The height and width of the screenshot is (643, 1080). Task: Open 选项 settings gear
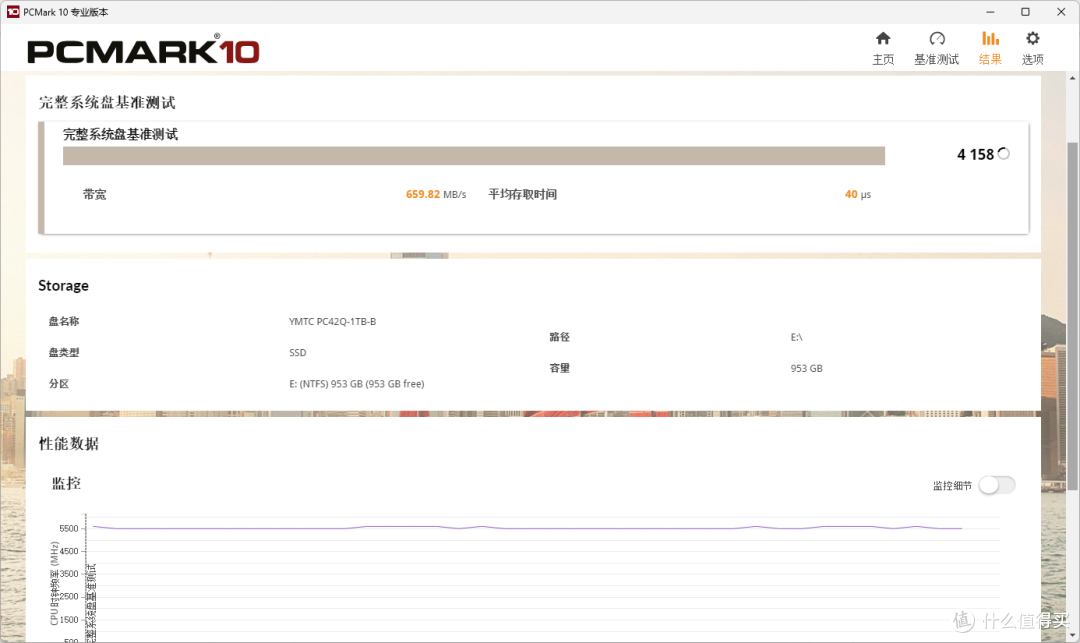1032,48
